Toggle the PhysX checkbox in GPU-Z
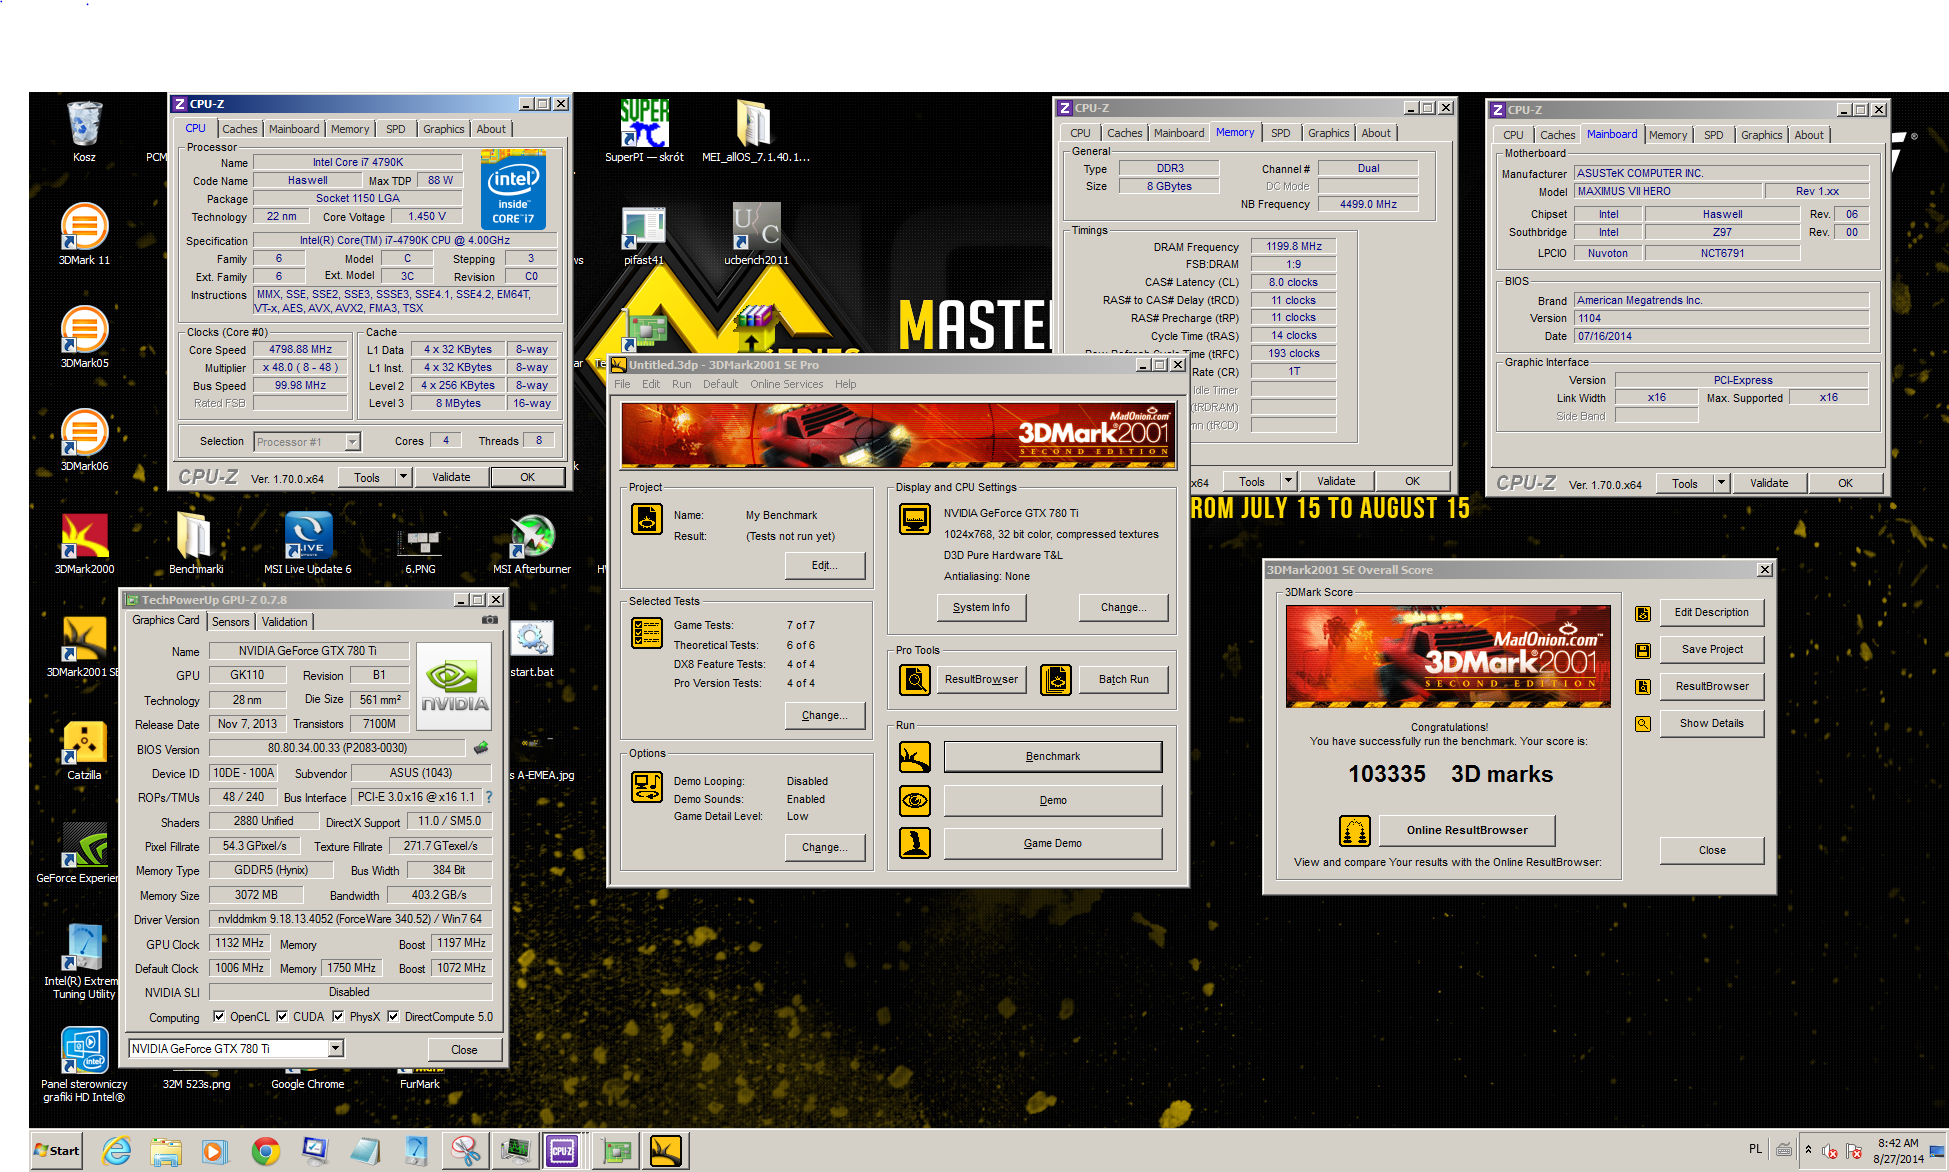 point(338,1016)
